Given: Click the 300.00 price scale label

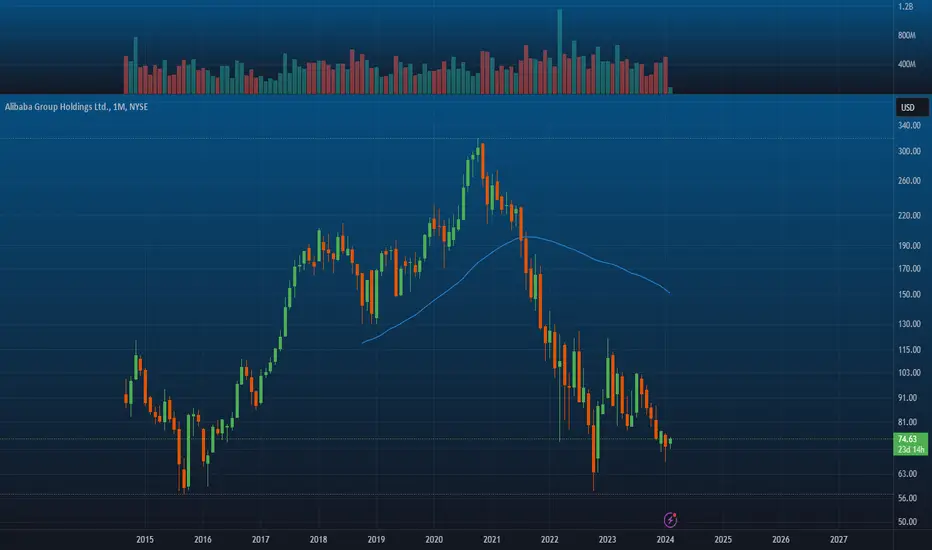Looking at the screenshot, I should (909, 152).
